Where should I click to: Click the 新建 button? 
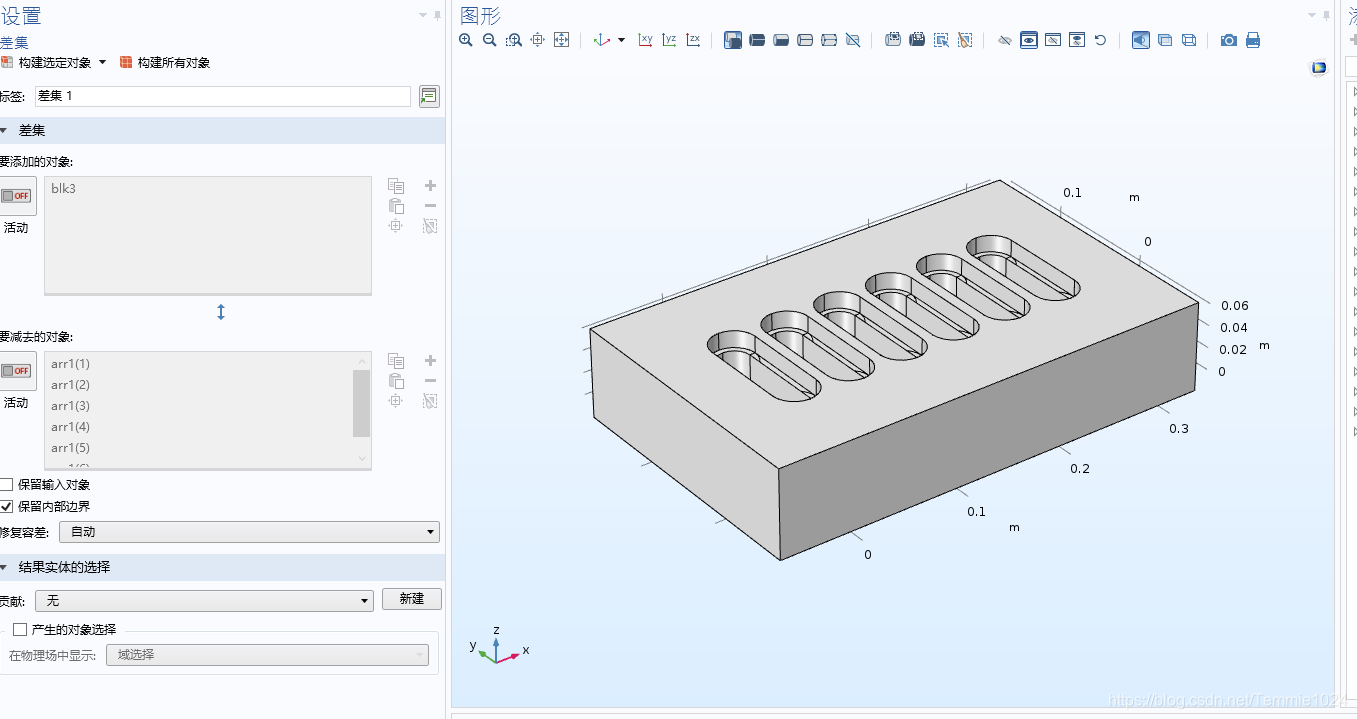(x=412, y=599)
